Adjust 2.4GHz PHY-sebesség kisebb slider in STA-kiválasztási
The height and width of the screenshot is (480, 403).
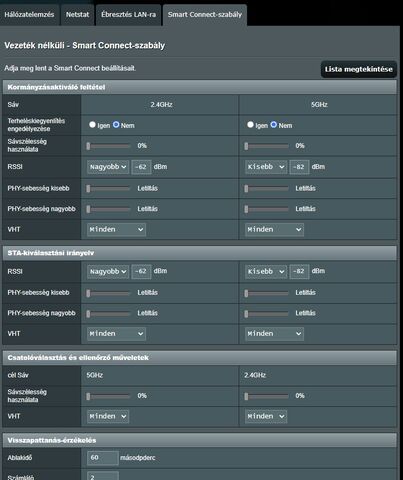[x=108, y=293]
